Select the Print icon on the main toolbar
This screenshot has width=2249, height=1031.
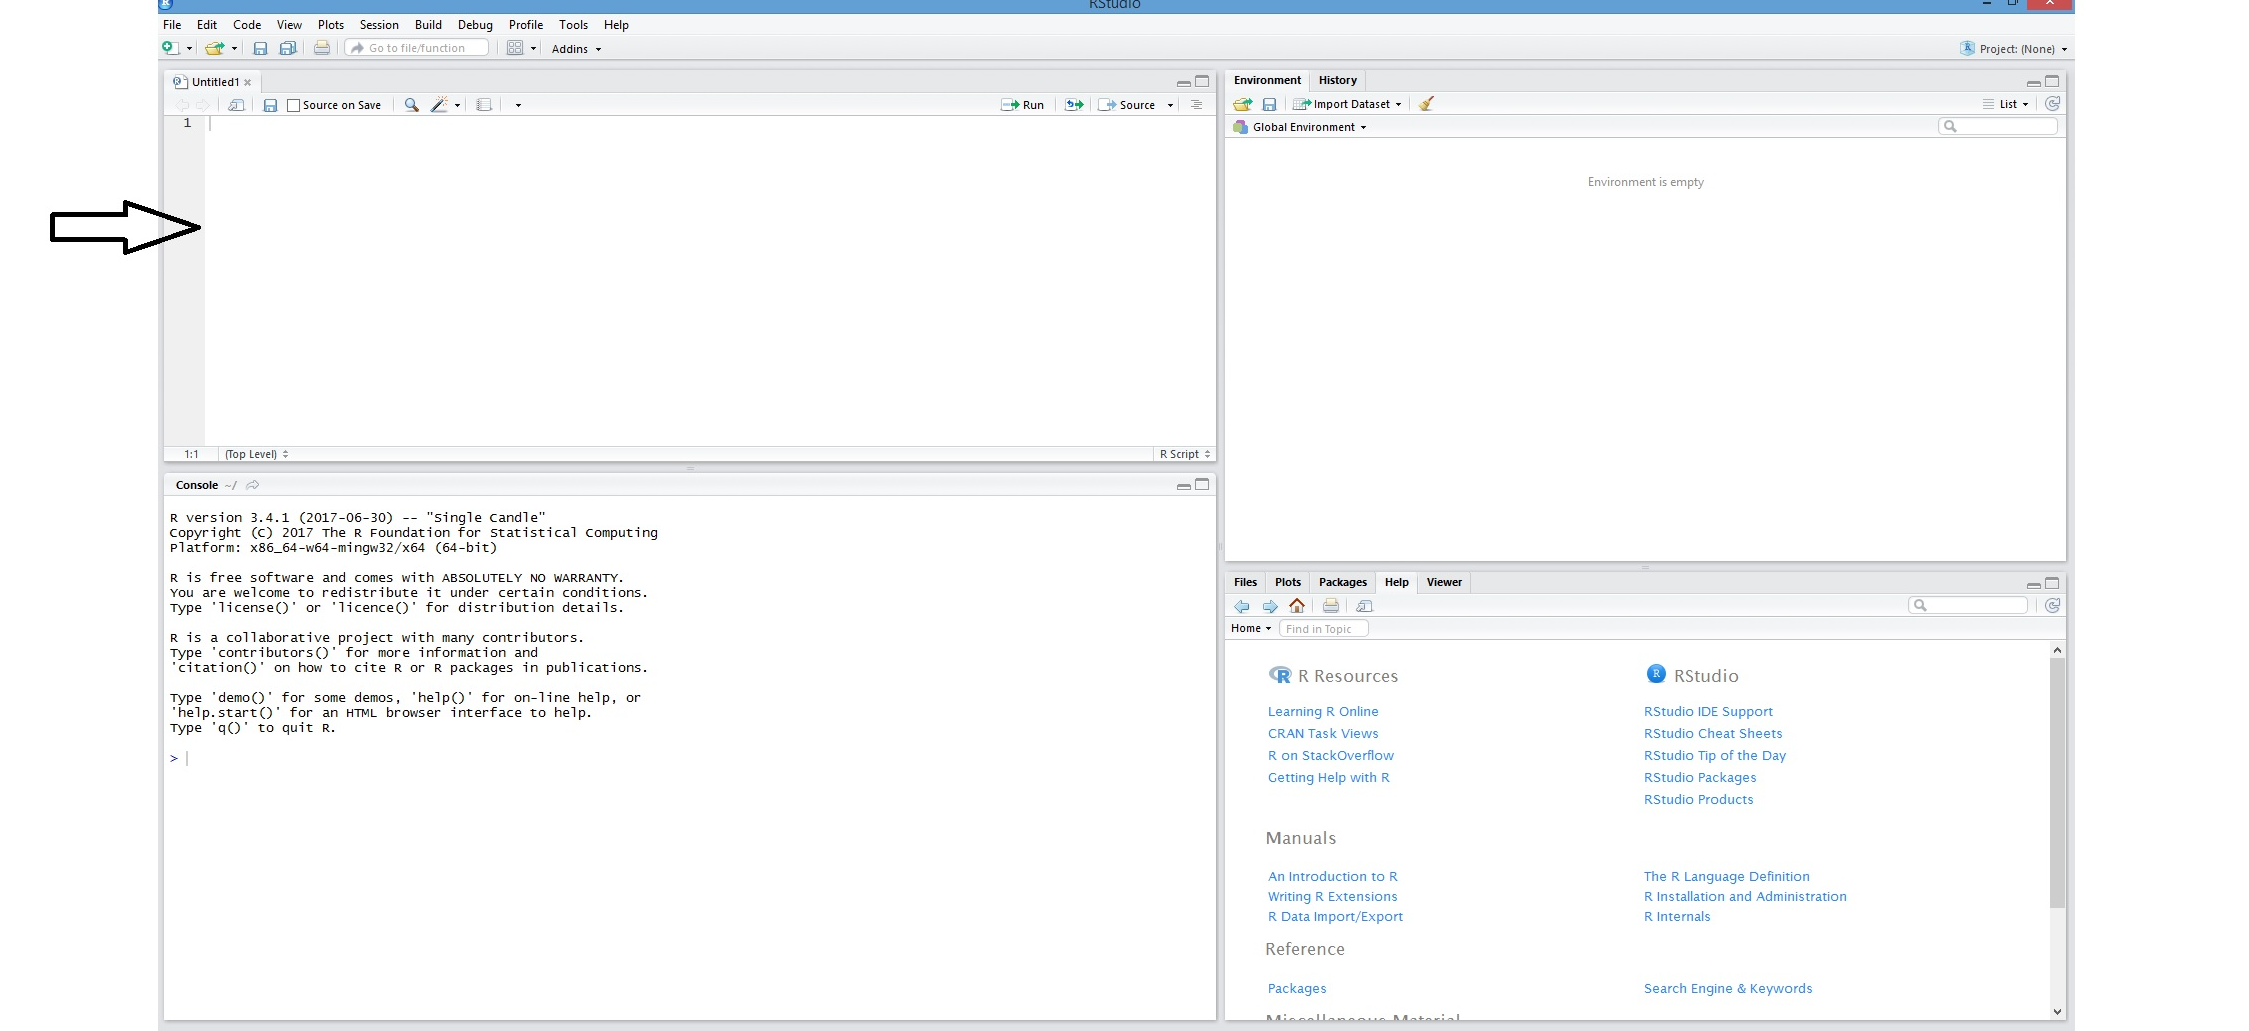[x=320, y=47]
